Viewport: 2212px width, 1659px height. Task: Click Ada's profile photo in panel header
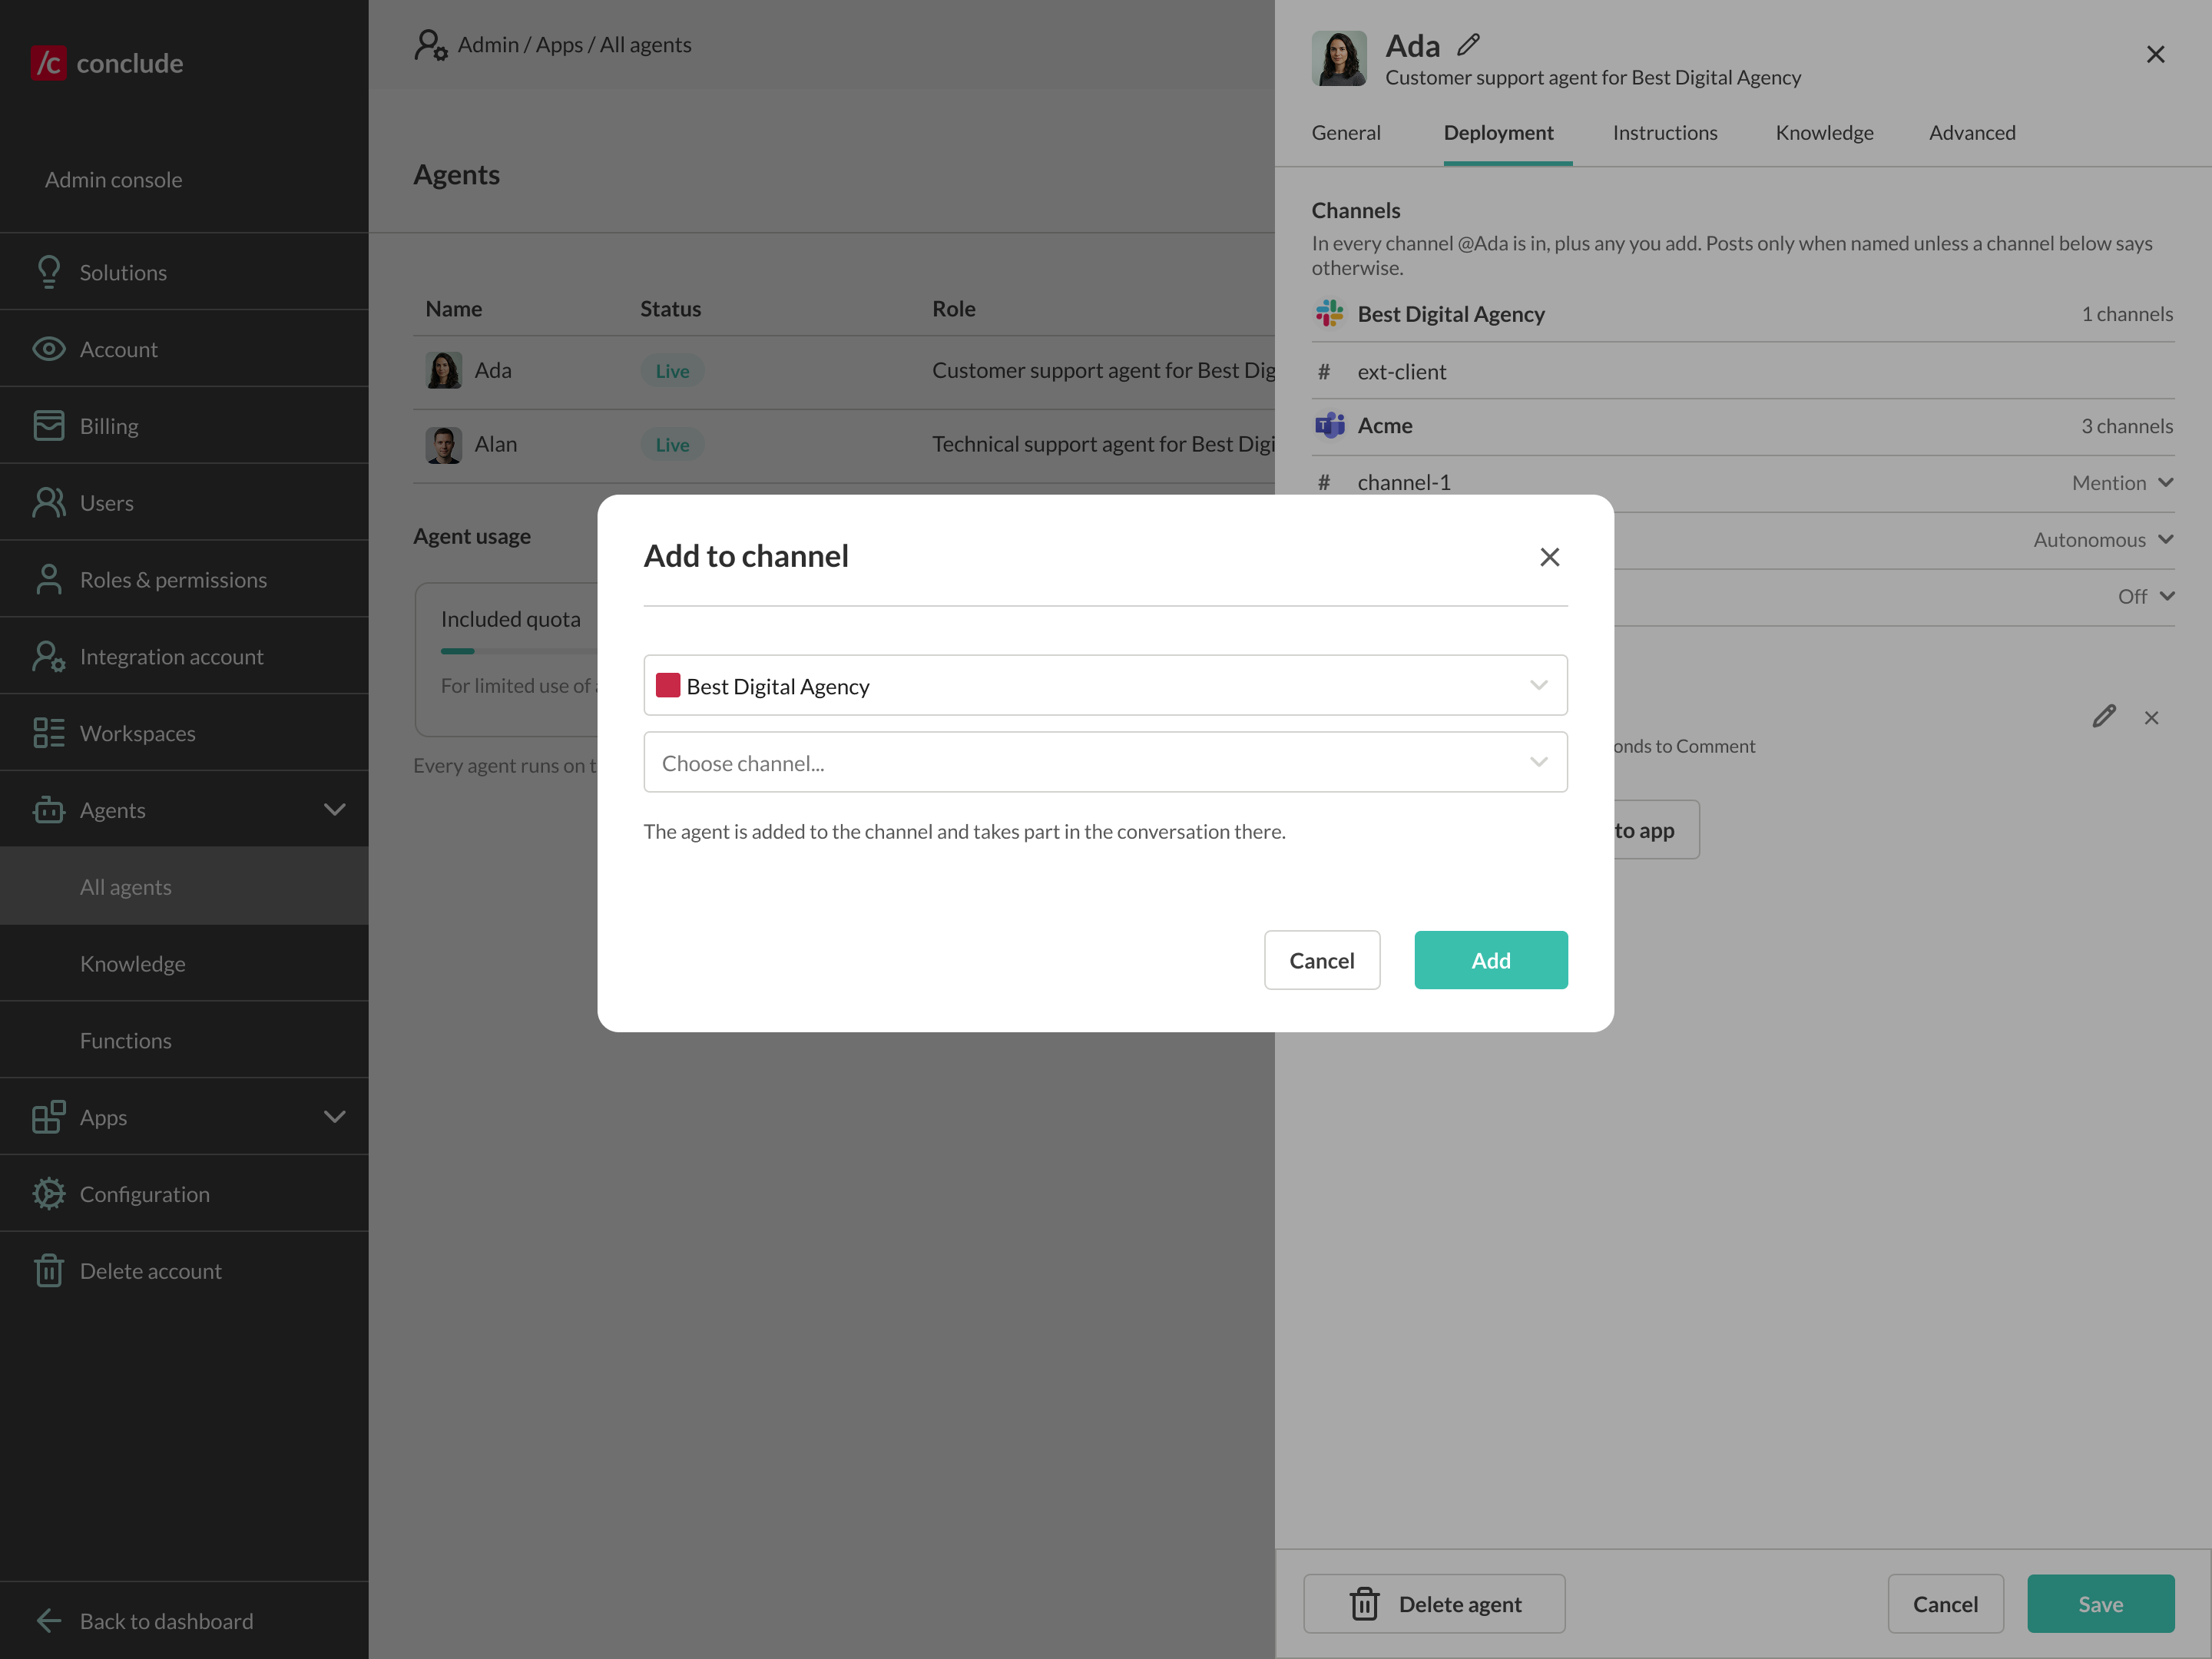pos(1339,58)
